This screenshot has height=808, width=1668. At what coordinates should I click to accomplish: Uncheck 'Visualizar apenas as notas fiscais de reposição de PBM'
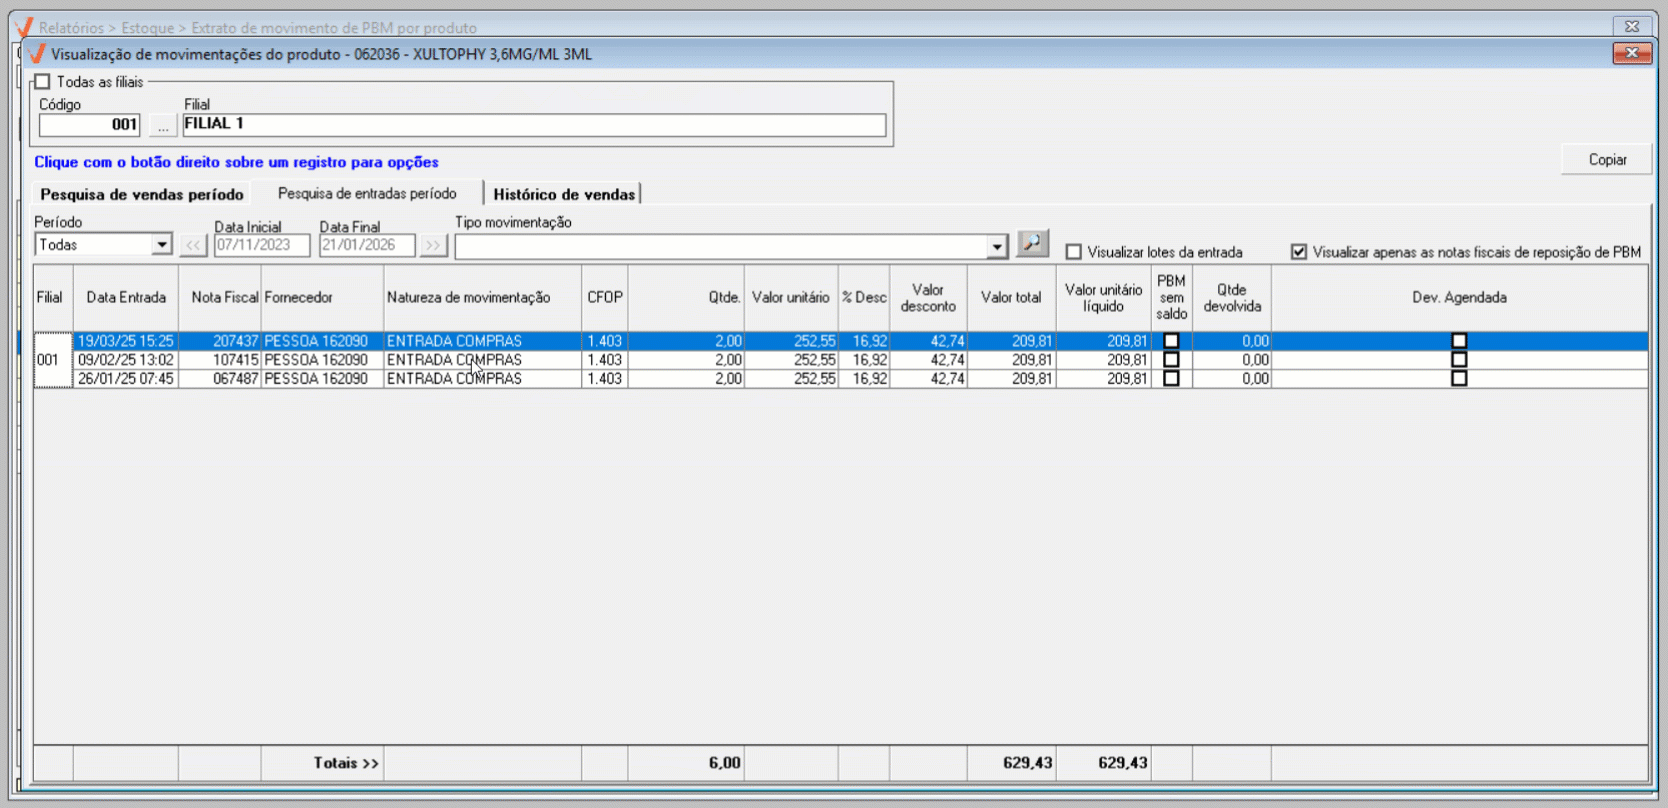coord(1299,252)
